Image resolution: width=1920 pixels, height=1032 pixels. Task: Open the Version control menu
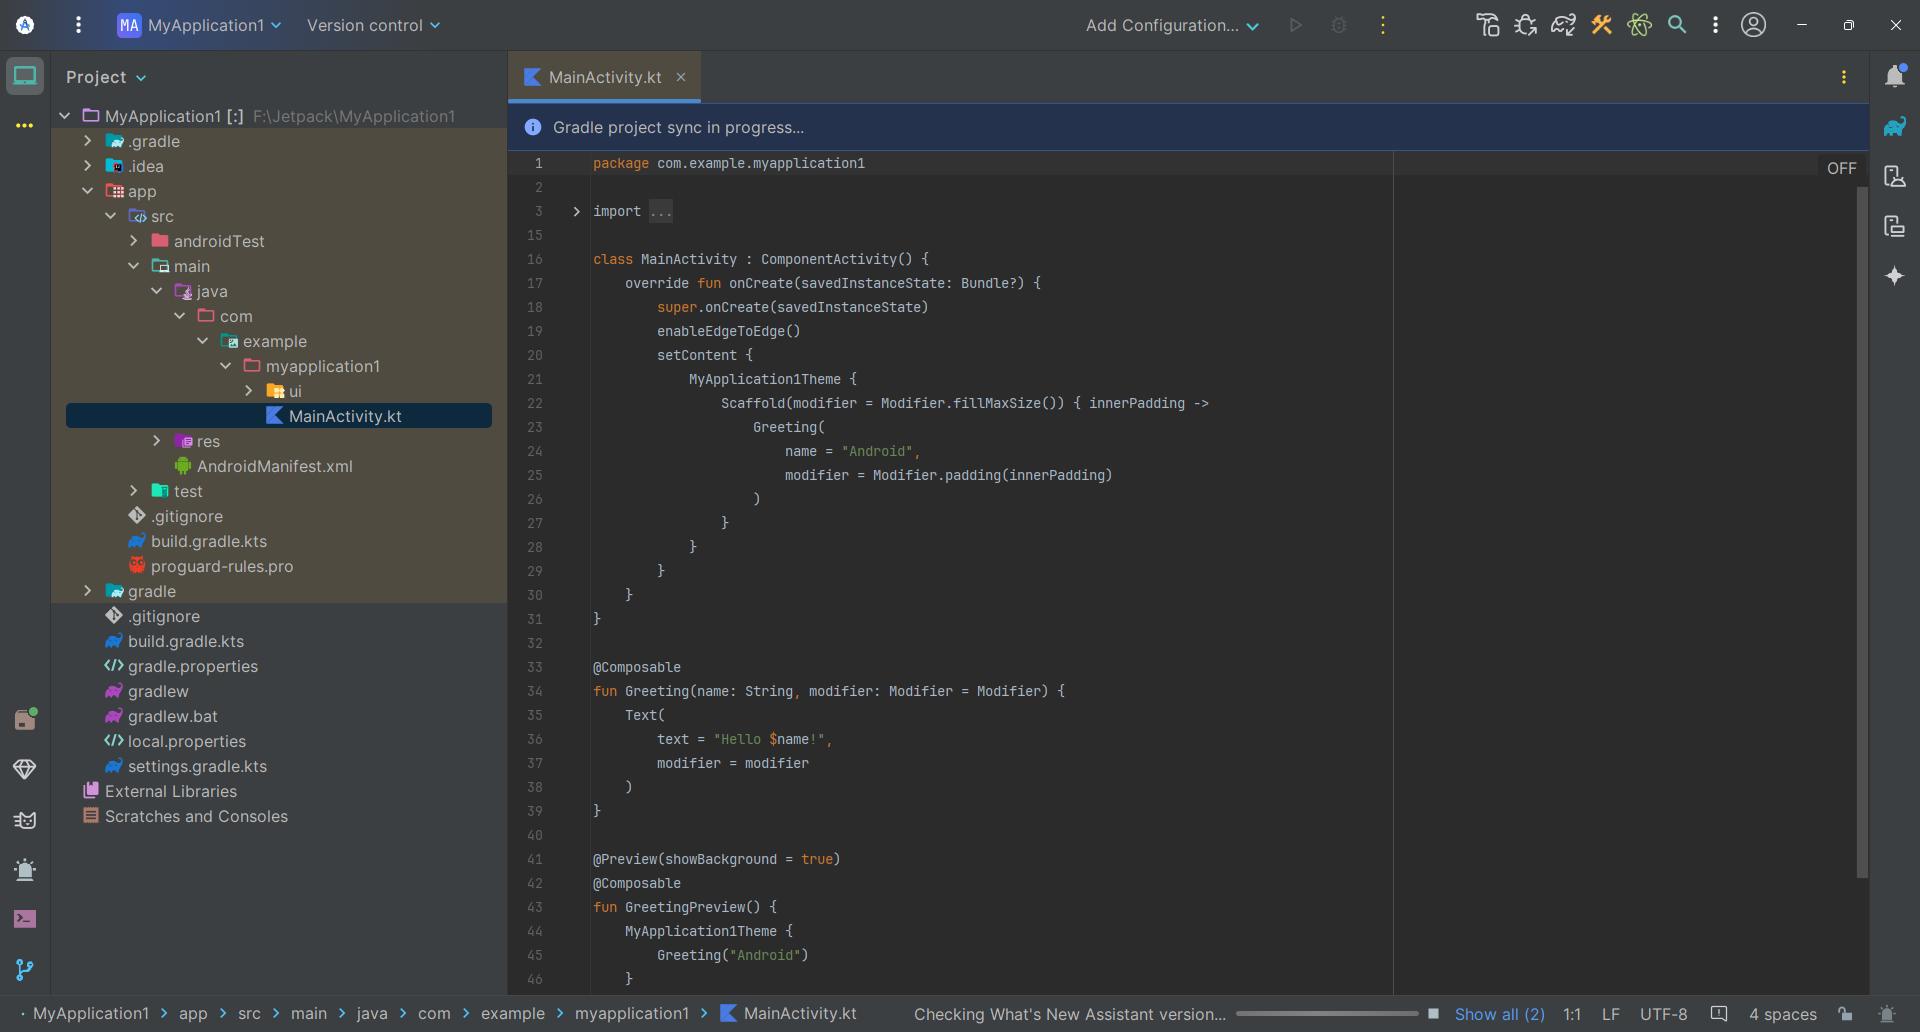tap(373, 25)
